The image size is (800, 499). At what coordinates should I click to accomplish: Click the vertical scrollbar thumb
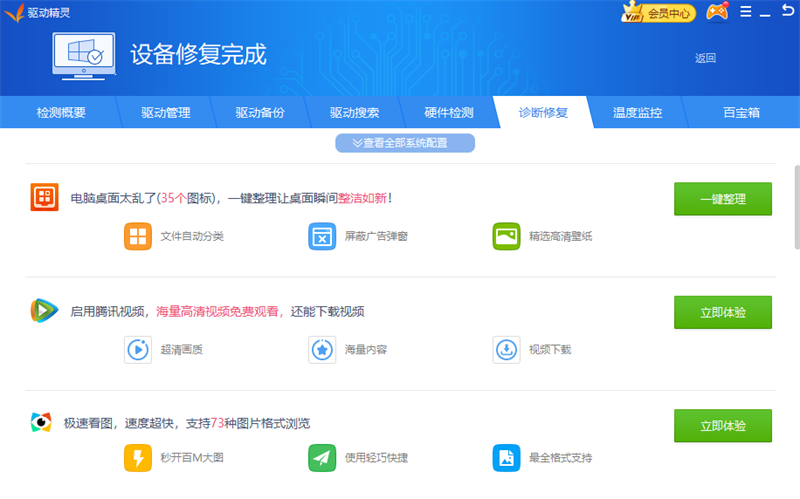[x=797, y=207]
